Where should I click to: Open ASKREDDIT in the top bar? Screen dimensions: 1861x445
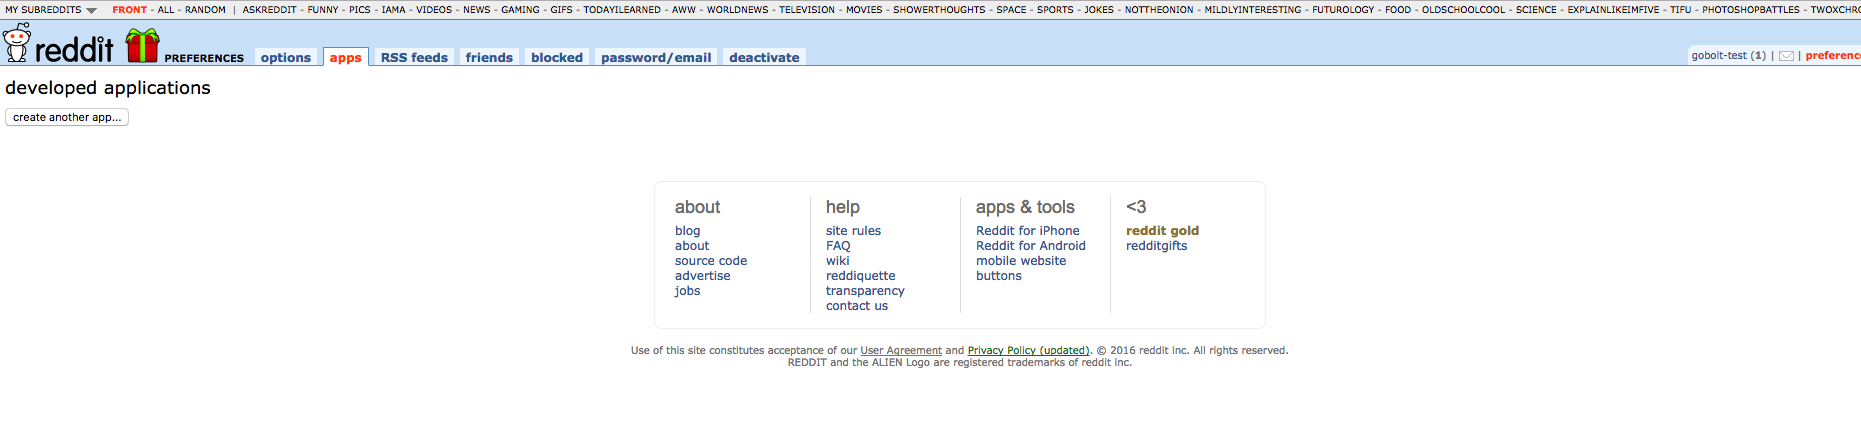[269, 10]
